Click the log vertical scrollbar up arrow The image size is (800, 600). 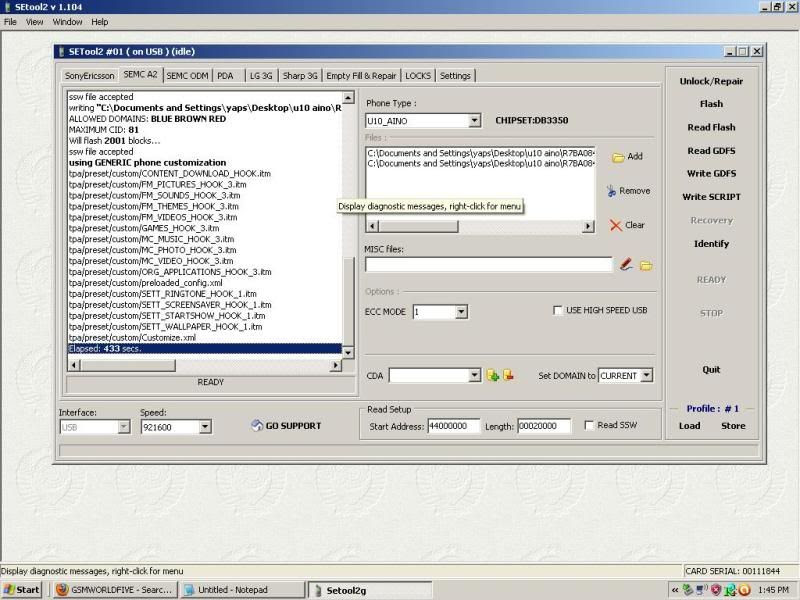(x=348, y=97)
